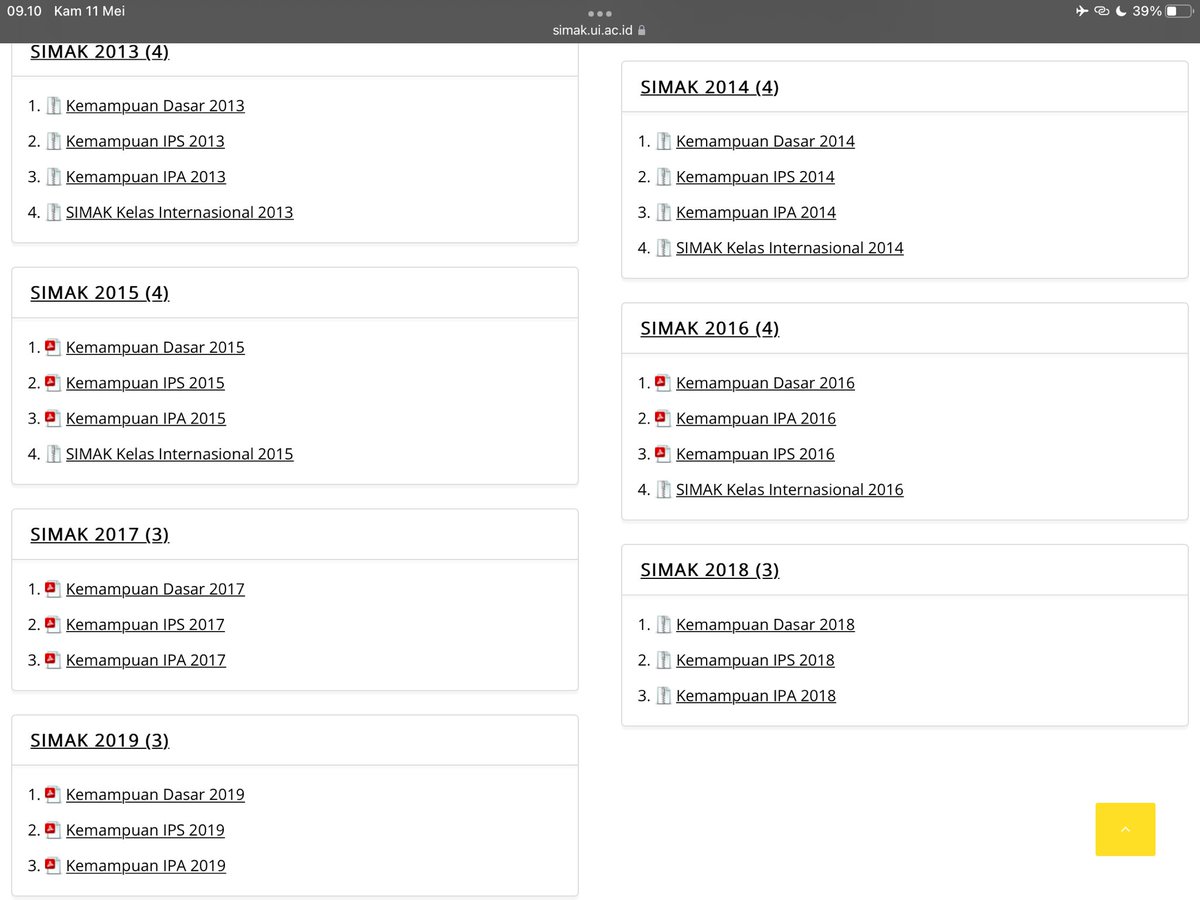
Task: Open Kemampuan IPA 2016 link
Action: pos(756,418)
